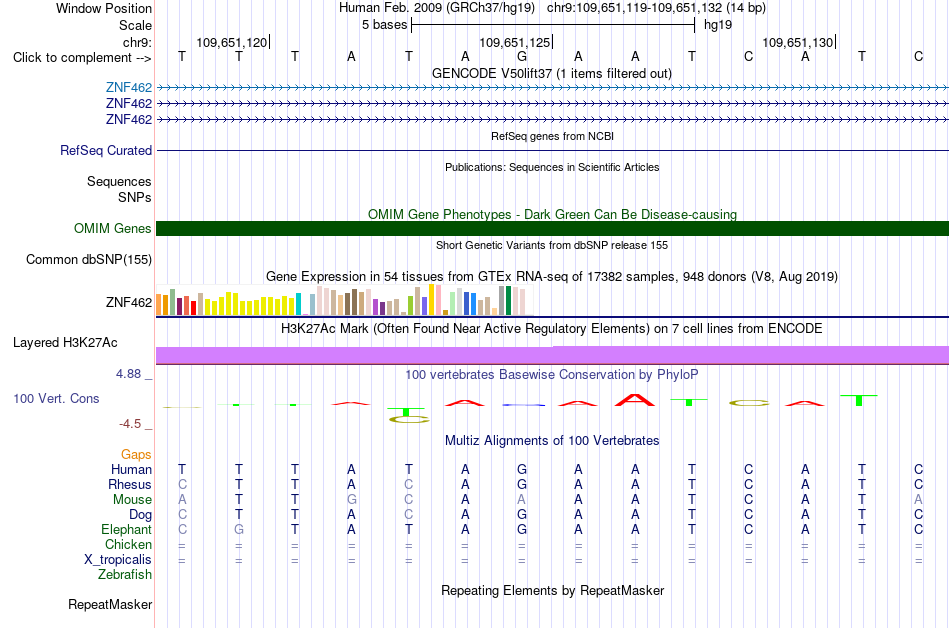Click the G base in the reference sequence row
The height and width of the screenshot is (628, 950).
[522, 56]
